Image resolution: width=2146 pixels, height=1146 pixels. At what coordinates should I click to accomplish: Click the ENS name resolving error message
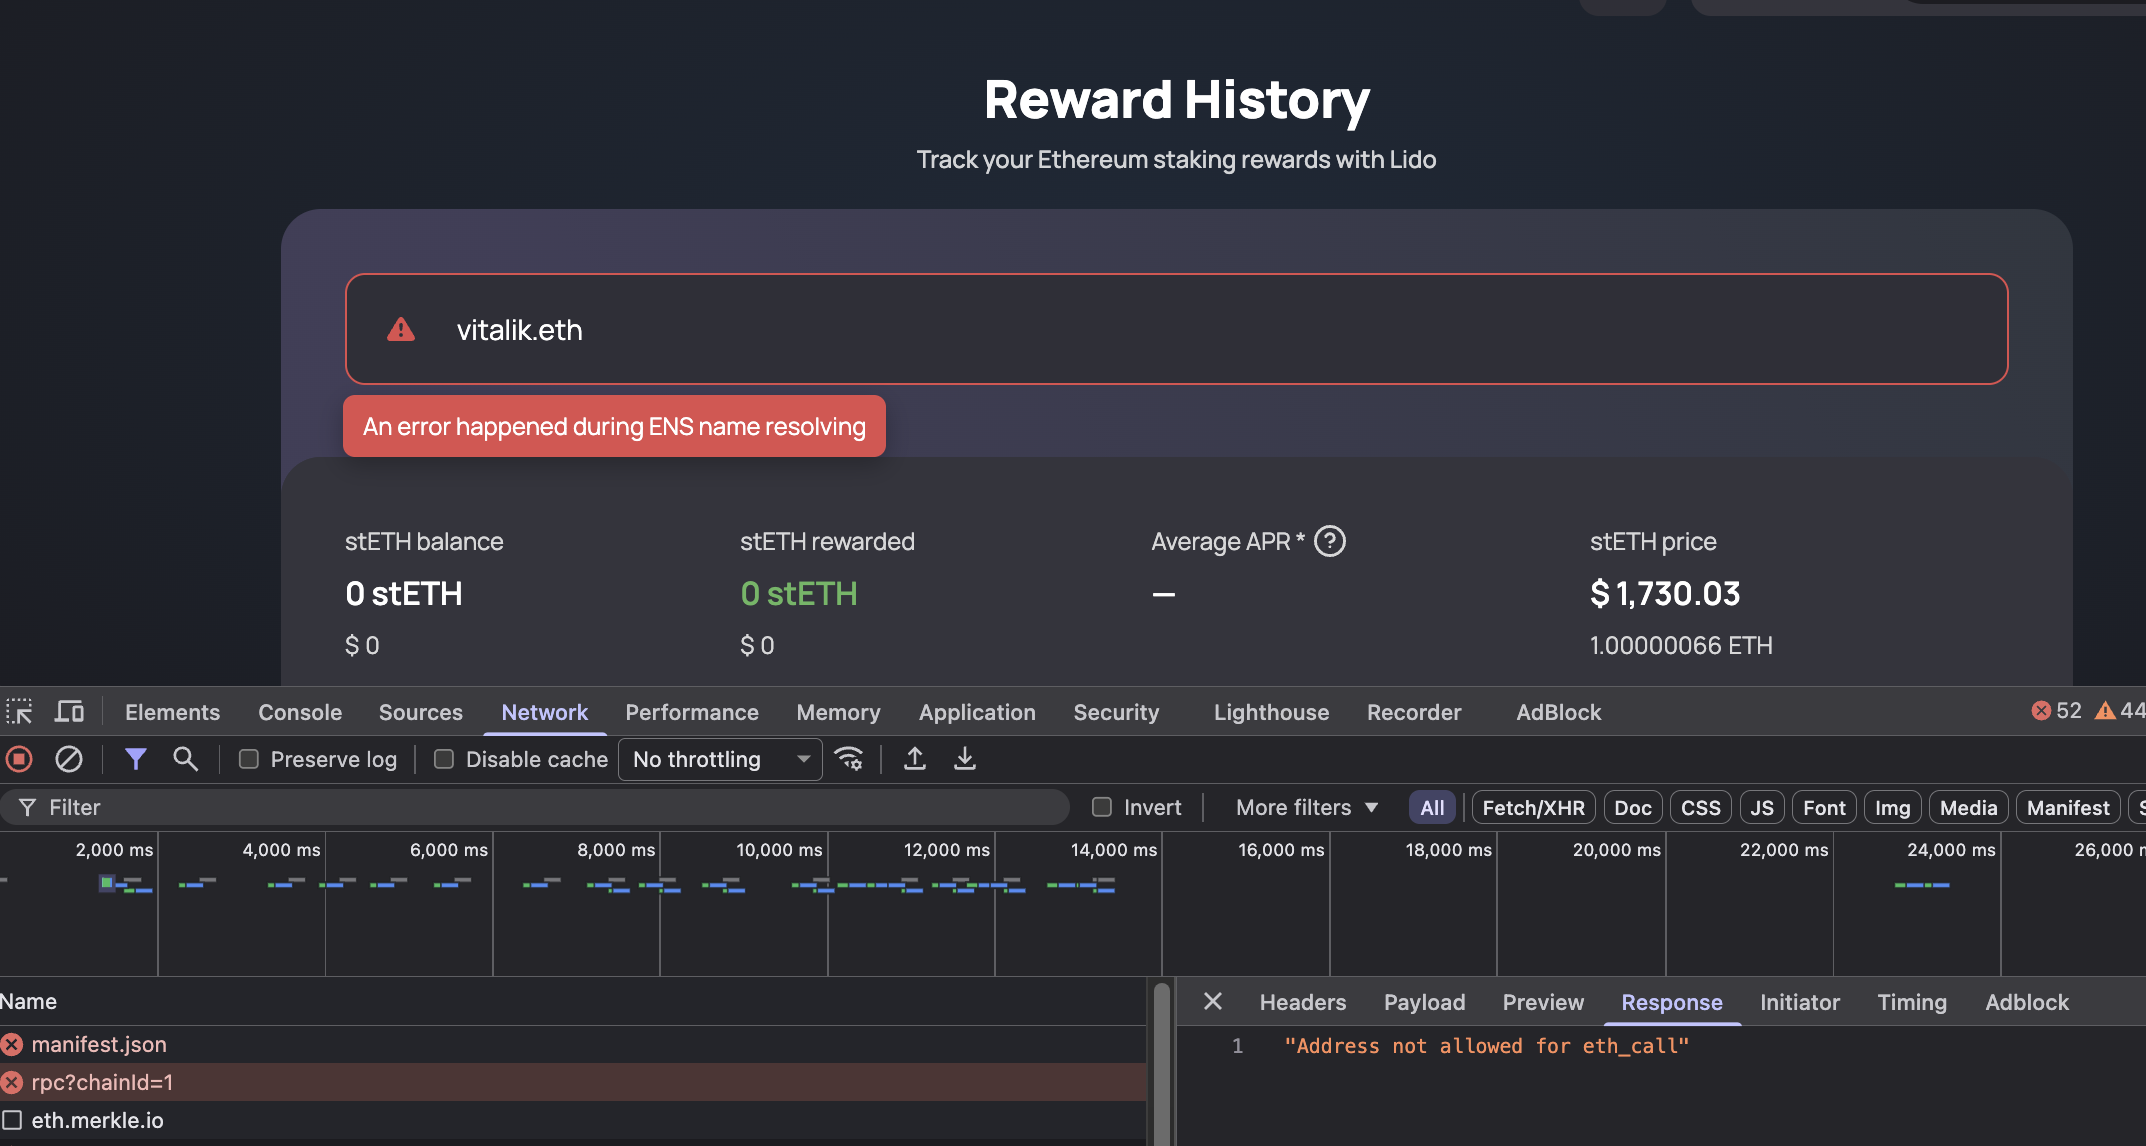pos(614,426)
